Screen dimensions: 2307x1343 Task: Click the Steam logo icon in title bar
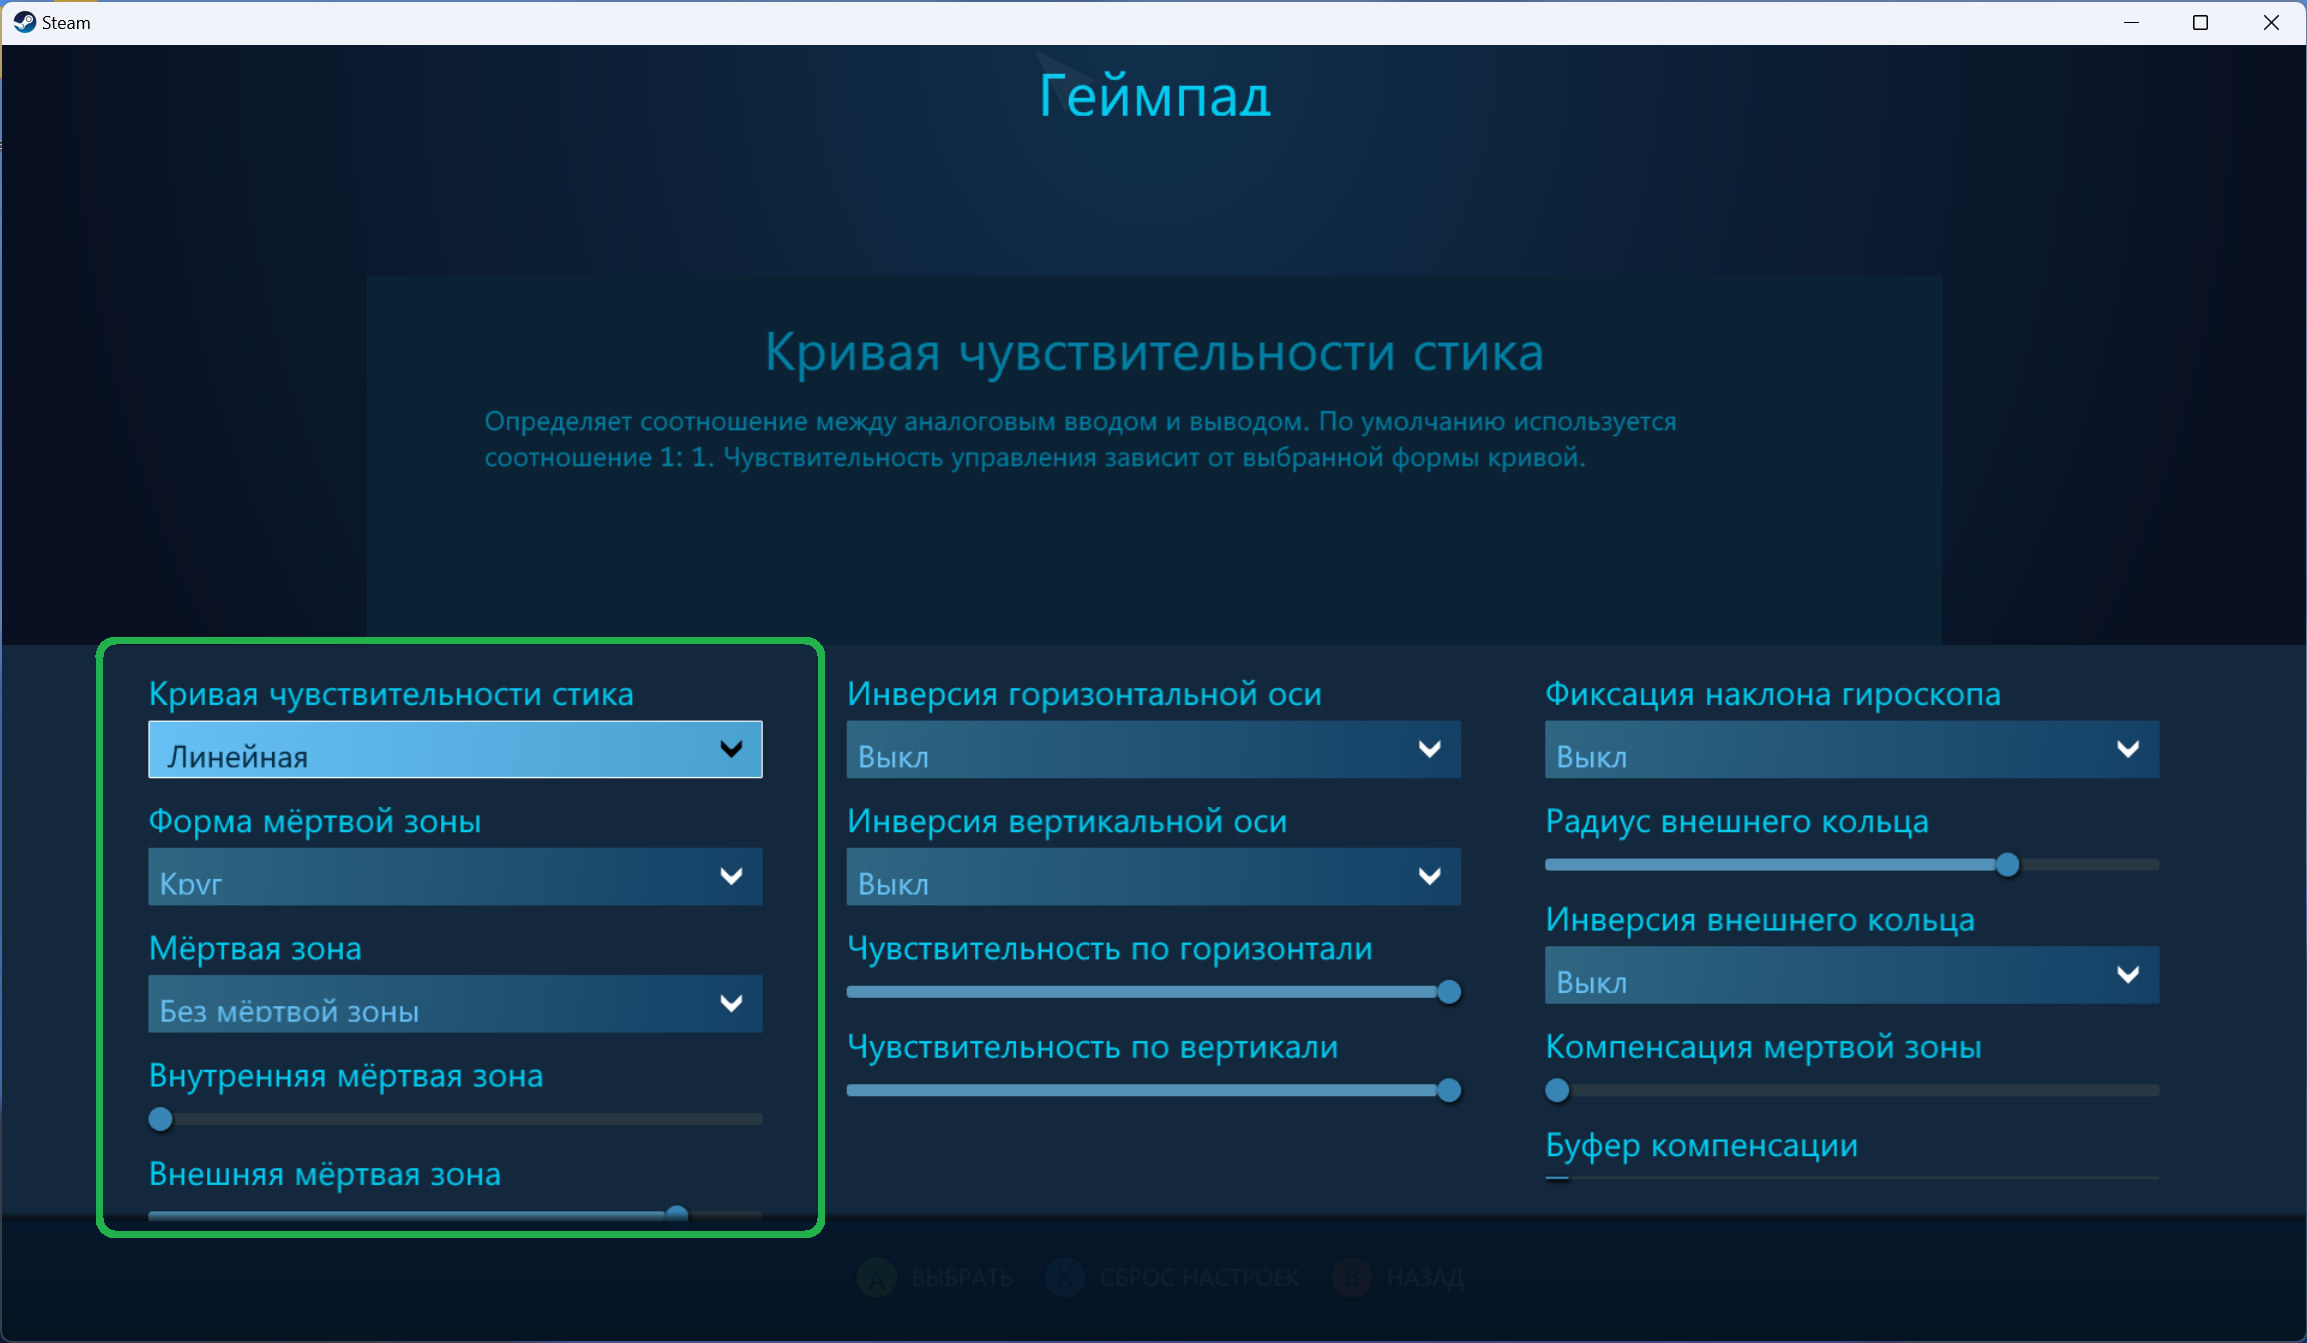pyautogui.click(x=24, y=22)
